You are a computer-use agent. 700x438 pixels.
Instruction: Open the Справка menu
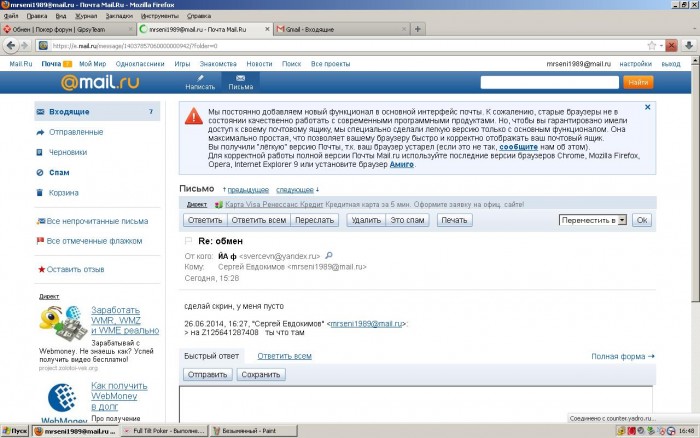(x=199, y=16)
